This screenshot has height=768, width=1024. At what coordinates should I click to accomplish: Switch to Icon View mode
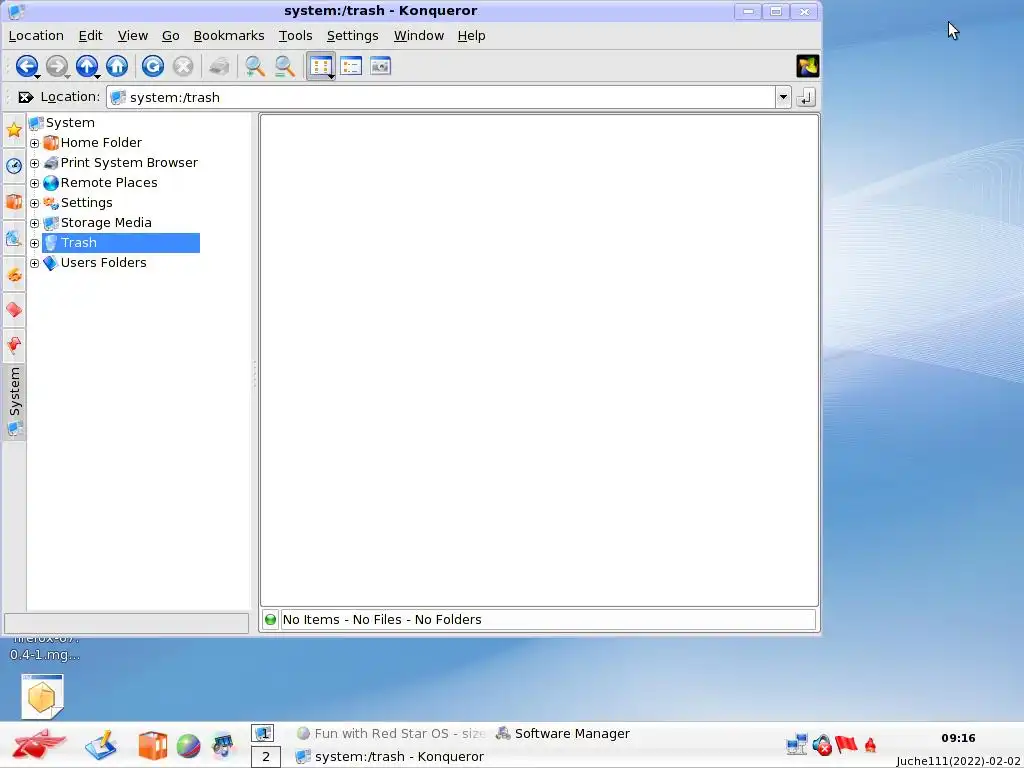321,66
